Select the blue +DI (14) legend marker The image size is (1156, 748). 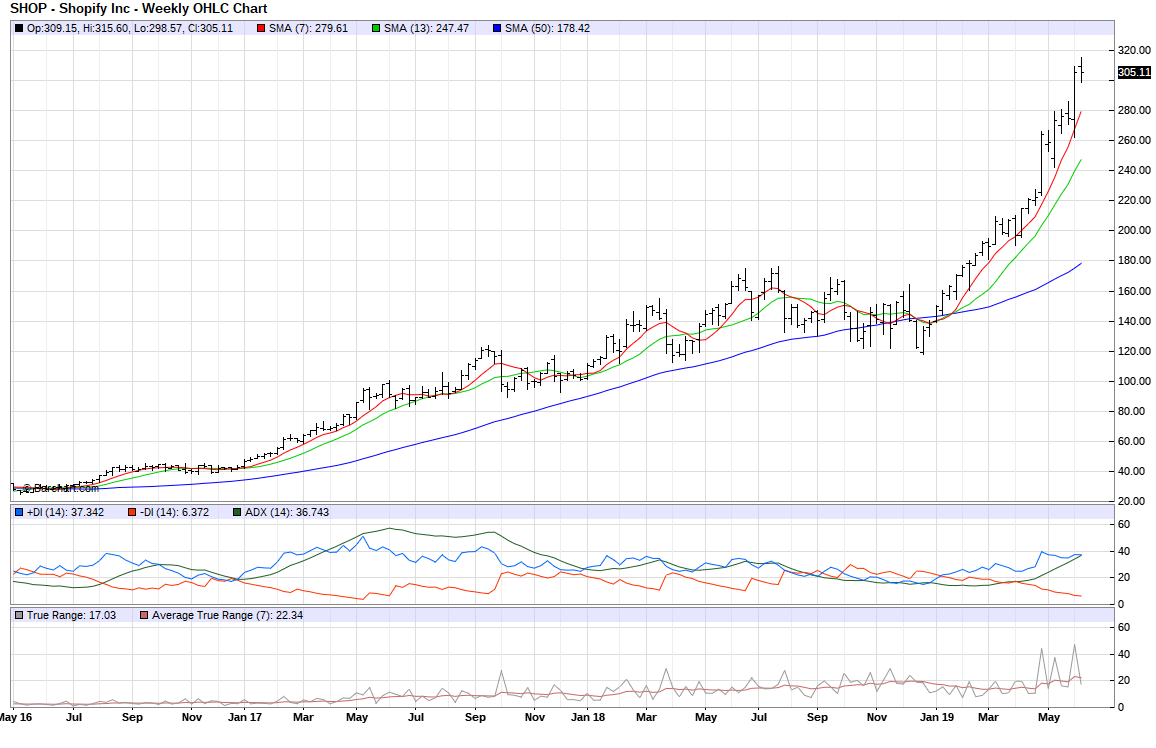pos(18,512)
